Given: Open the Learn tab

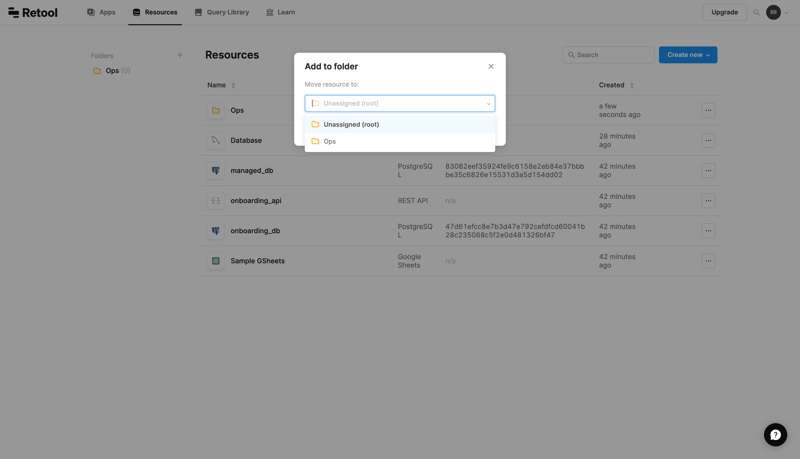Looking at the screenshot, I should pos(281,12).
